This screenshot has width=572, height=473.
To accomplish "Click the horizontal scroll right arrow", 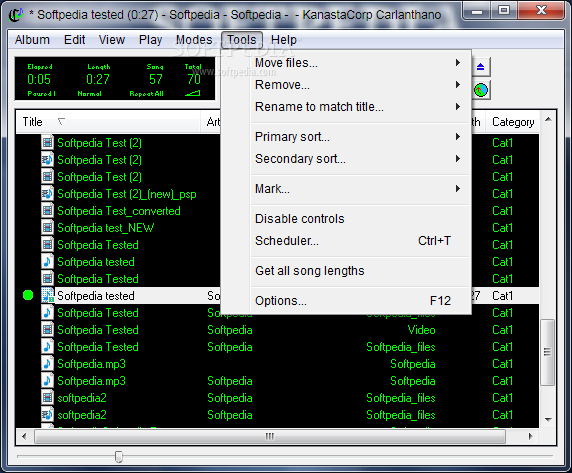I will [x=531, y=436].
